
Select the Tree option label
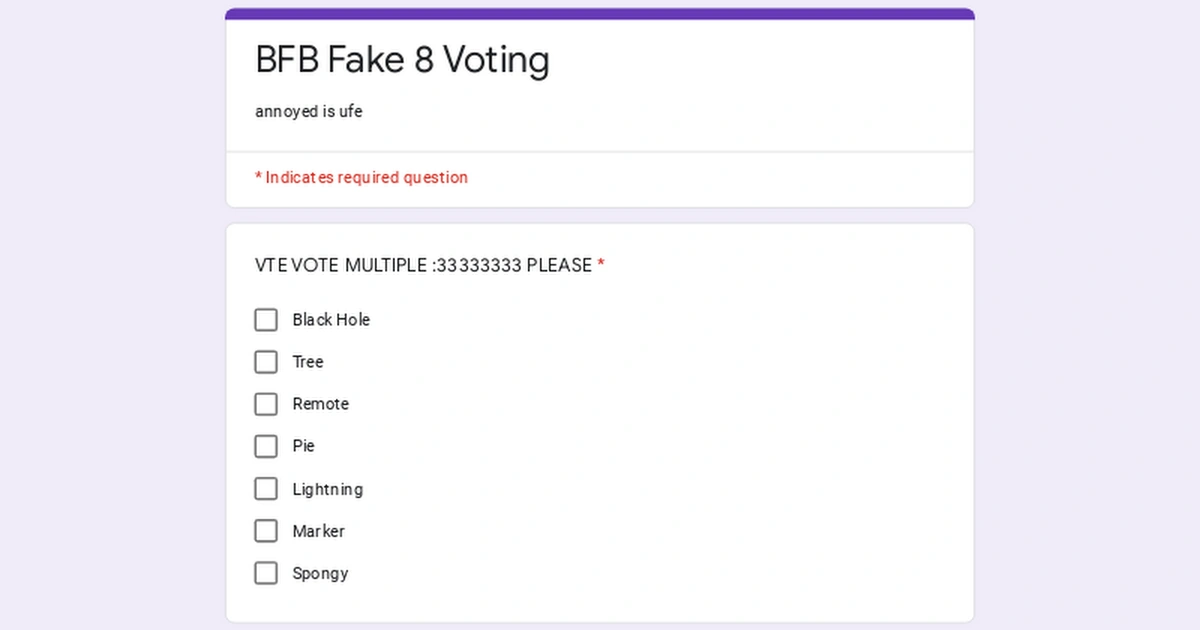[307, 362]
